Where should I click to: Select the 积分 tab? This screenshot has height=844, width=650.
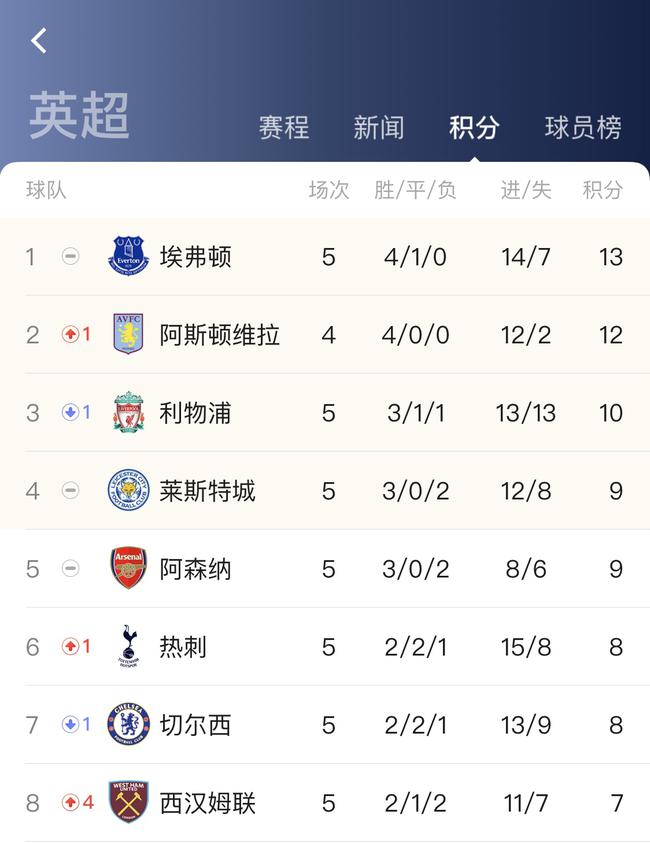474,128
